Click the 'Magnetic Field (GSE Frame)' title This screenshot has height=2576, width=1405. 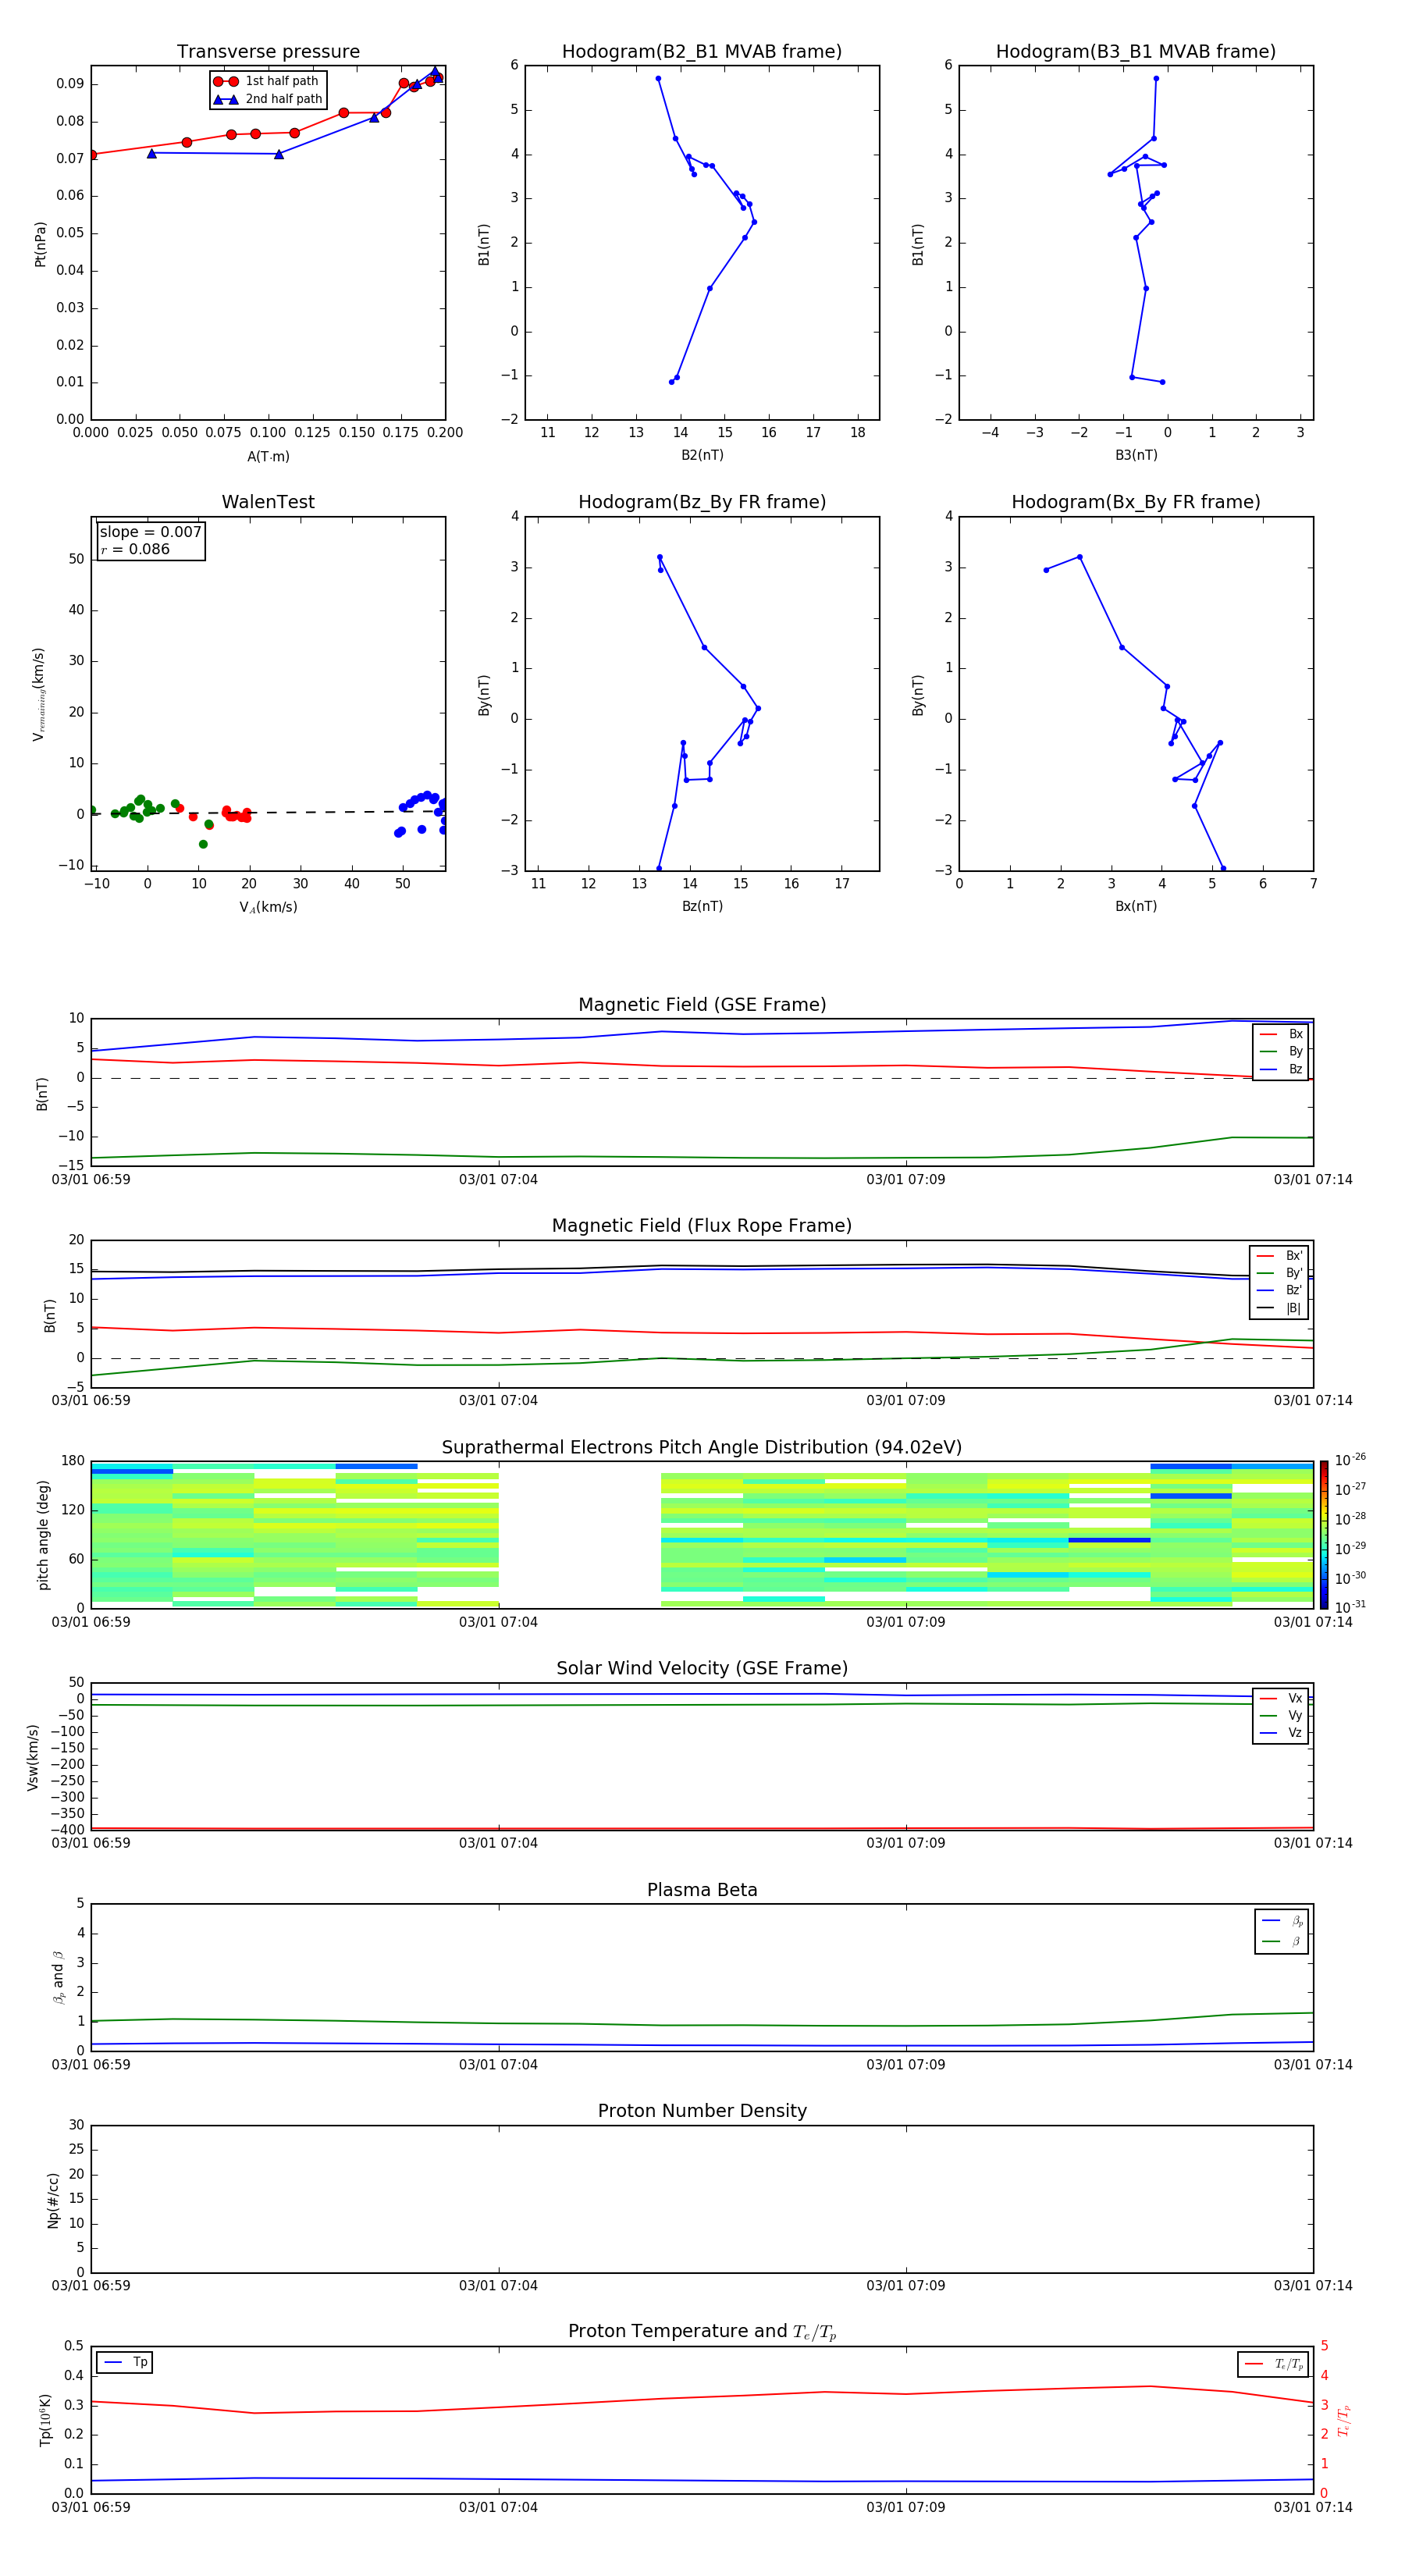pyautogui.click(x=702, y=1005)
